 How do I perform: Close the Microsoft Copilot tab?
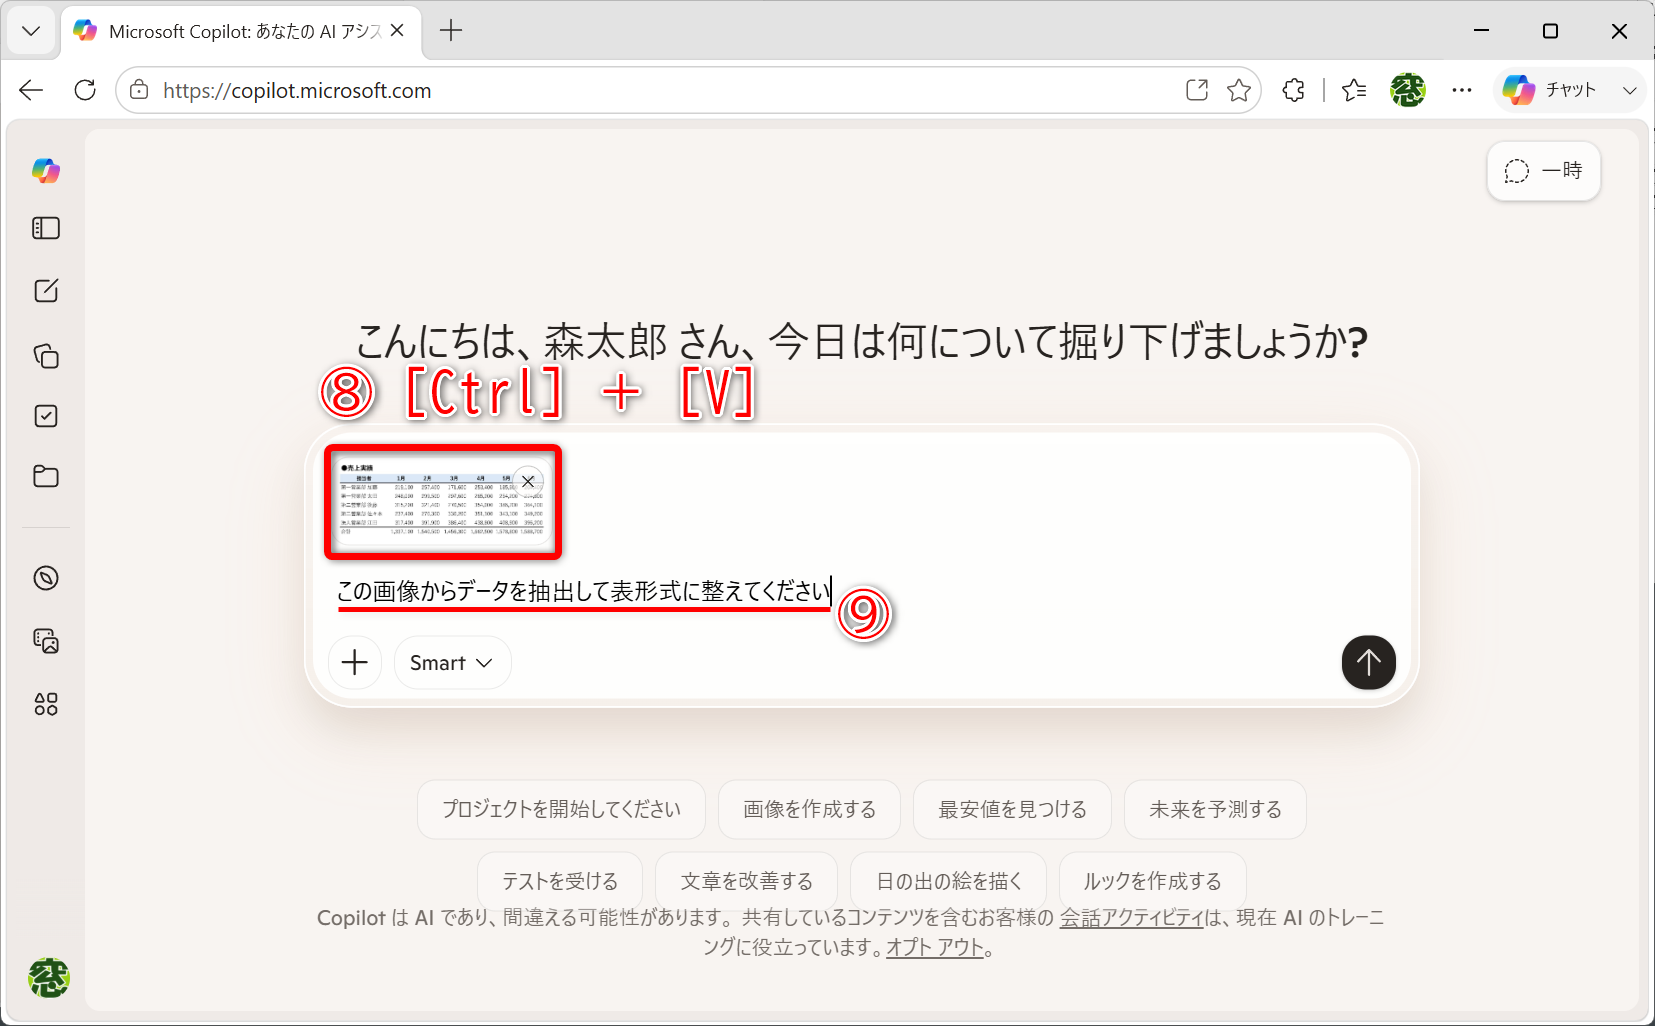[397, 31]
